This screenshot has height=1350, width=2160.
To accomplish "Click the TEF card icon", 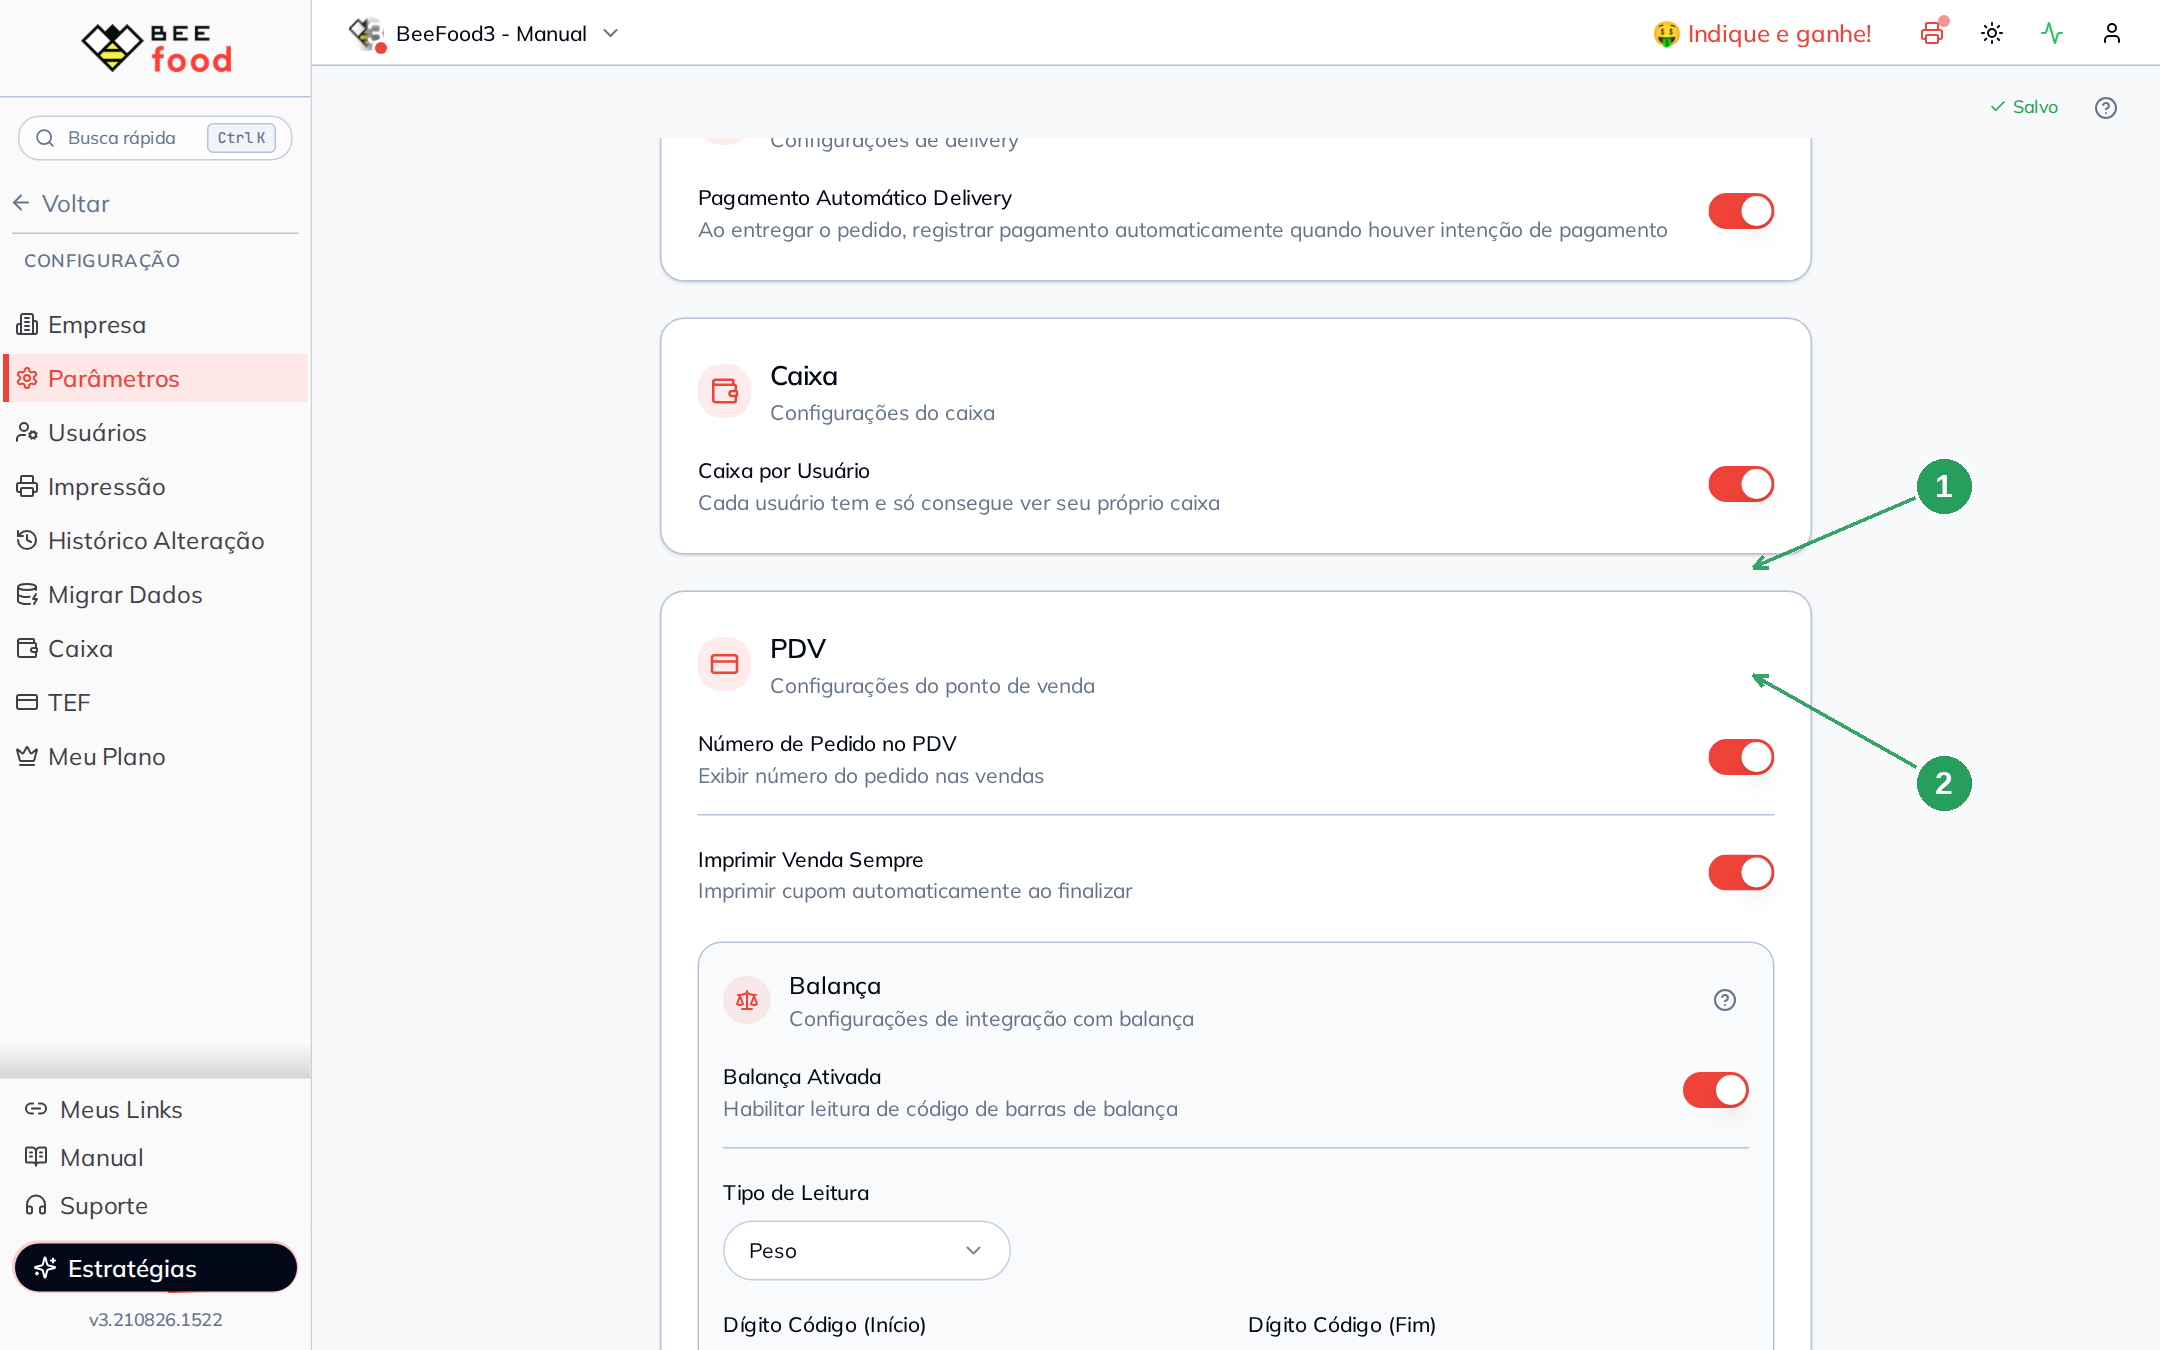I will click(x=27, y=702).
